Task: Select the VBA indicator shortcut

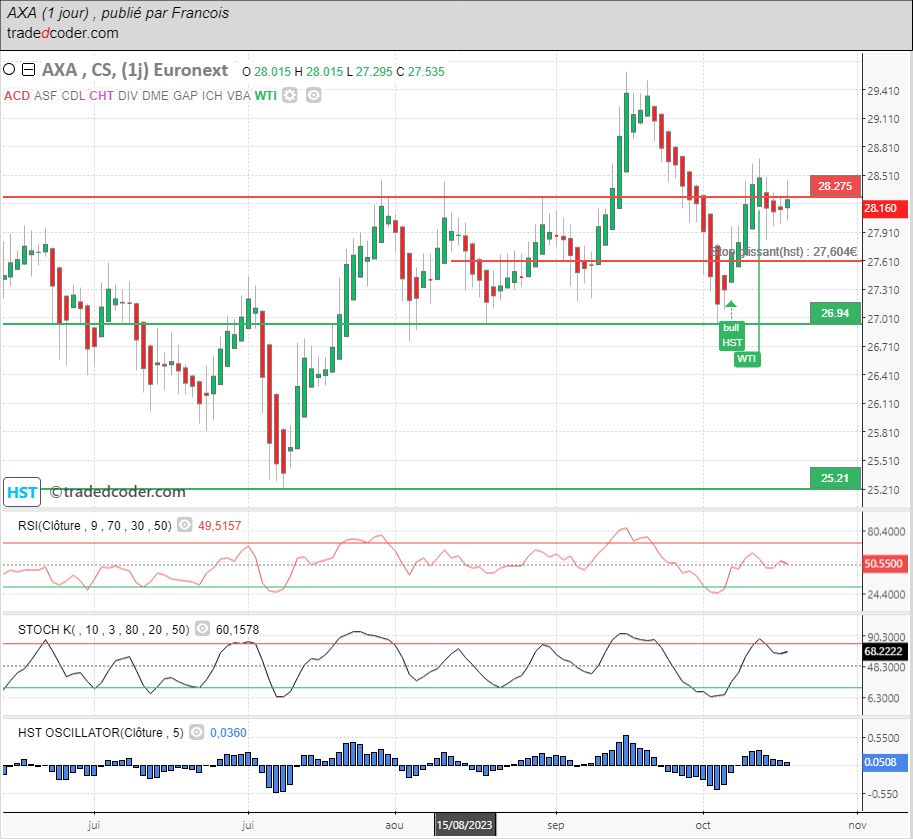Action: [239, 95]
